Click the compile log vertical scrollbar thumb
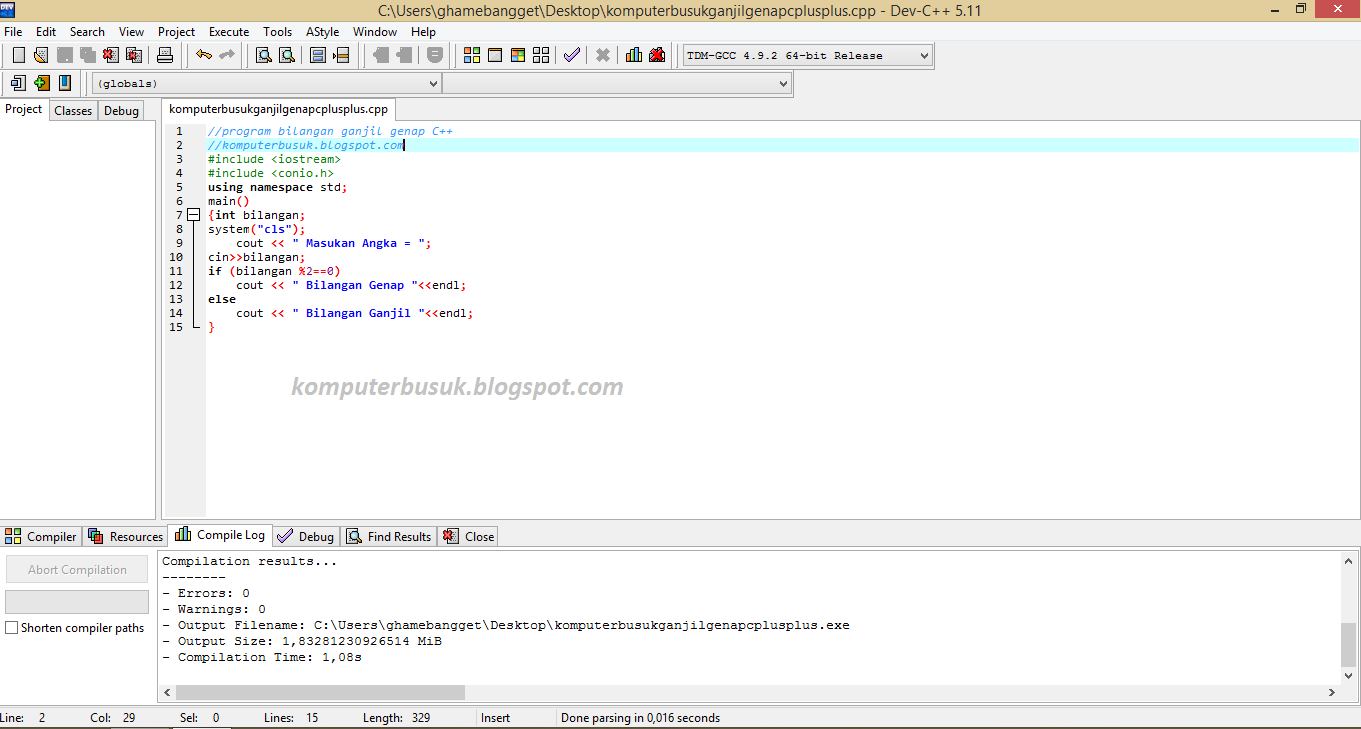This screenshot has width=1361, height=729. coord(1349,644)
